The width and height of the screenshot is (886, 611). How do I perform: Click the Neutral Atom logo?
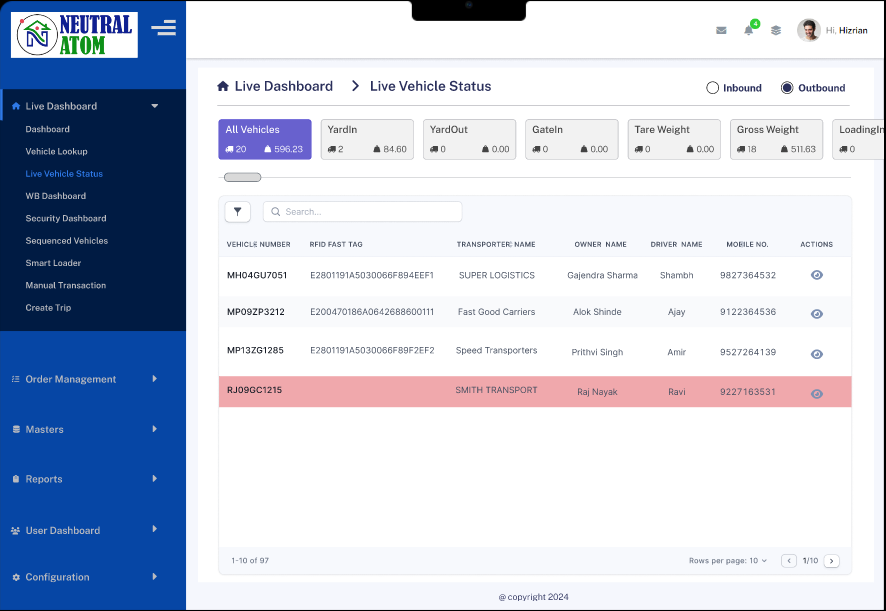coord(75,35)
